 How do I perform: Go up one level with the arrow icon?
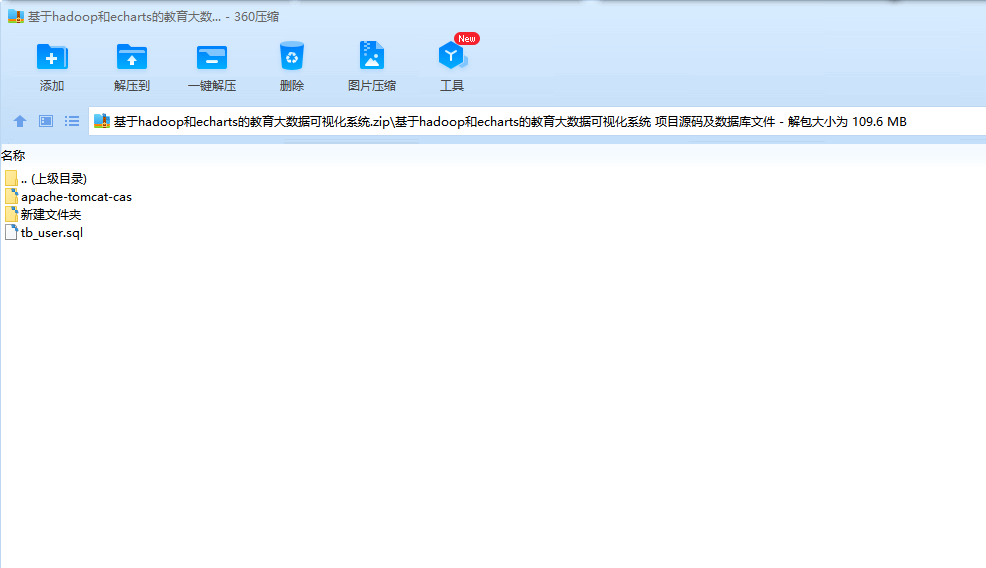[20, 121]
